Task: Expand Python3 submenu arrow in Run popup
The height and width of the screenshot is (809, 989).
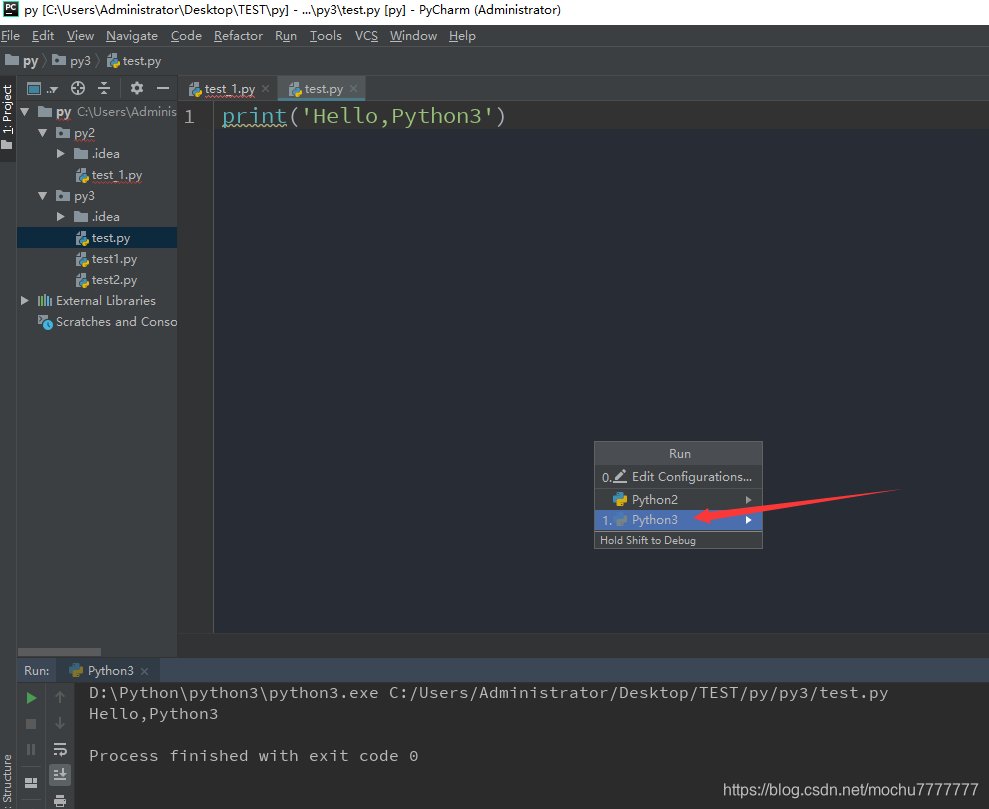Action: [749, 520]
